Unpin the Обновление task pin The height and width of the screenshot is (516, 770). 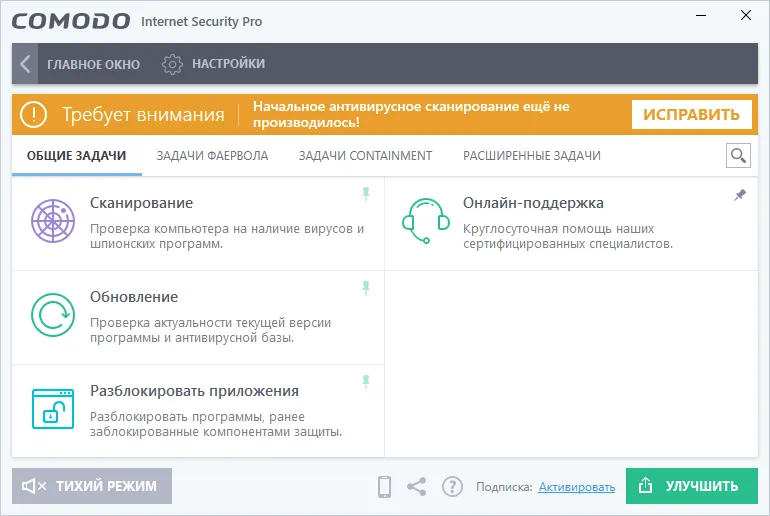tap(366, 288)
